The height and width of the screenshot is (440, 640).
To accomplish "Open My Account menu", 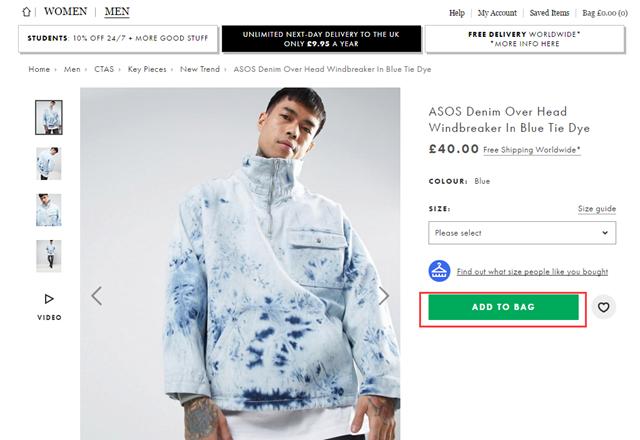I will [x=497, y=13].
